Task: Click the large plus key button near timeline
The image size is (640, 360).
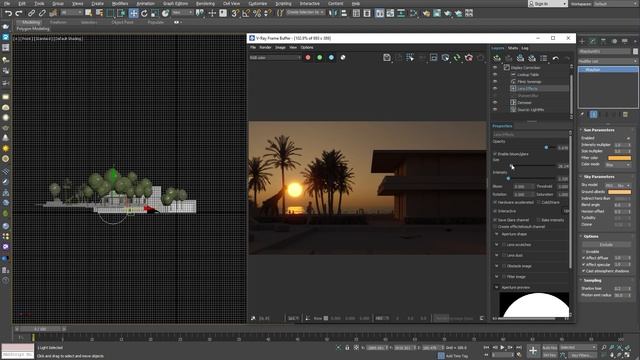Action: pyautogui.click(x=533, y=350)
